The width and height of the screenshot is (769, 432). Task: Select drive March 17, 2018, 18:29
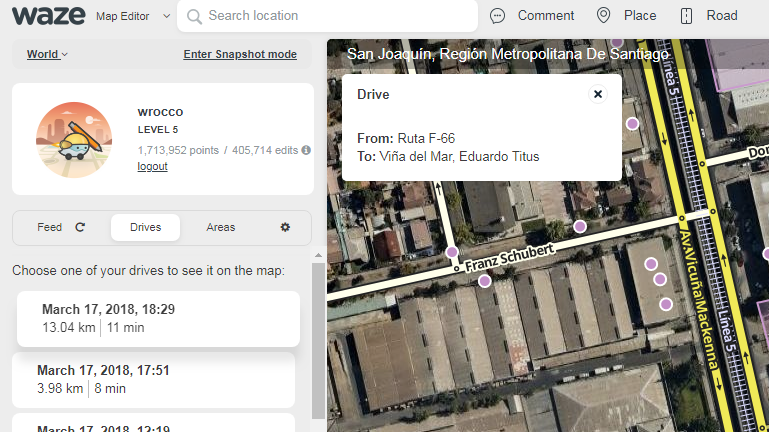click(x=158, y=319)
